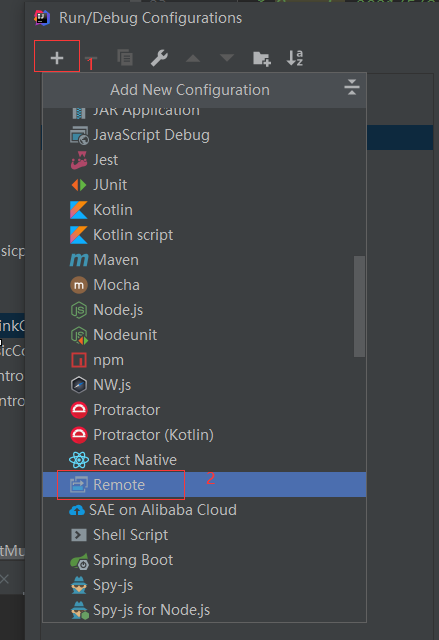This screenshot has width=439, height=640.
Task: Select the highlighted Remote configuration
Action: click(x=204, y=484)
